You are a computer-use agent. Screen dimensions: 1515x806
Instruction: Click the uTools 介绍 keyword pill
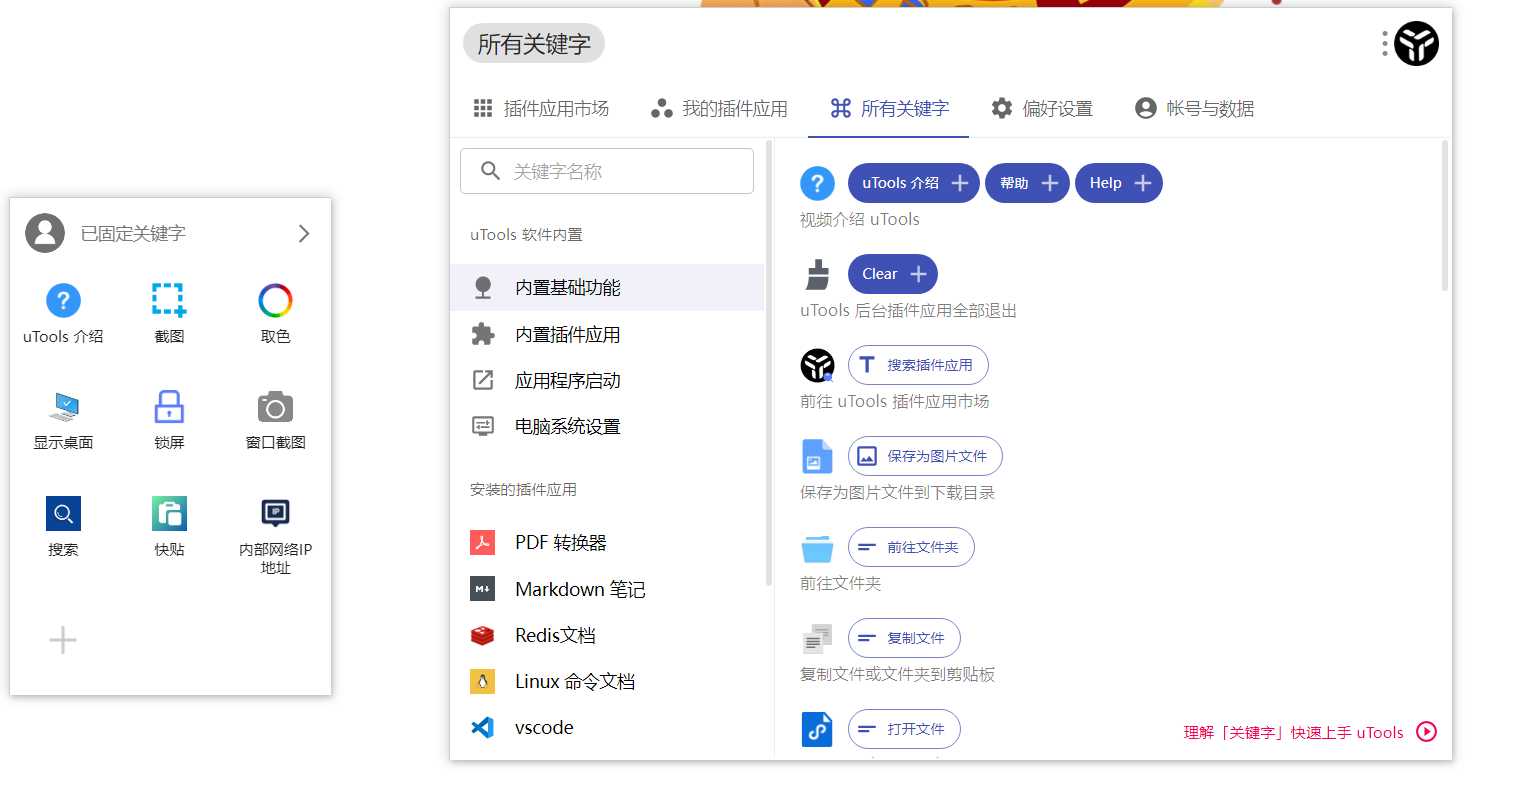coord(914,183)
